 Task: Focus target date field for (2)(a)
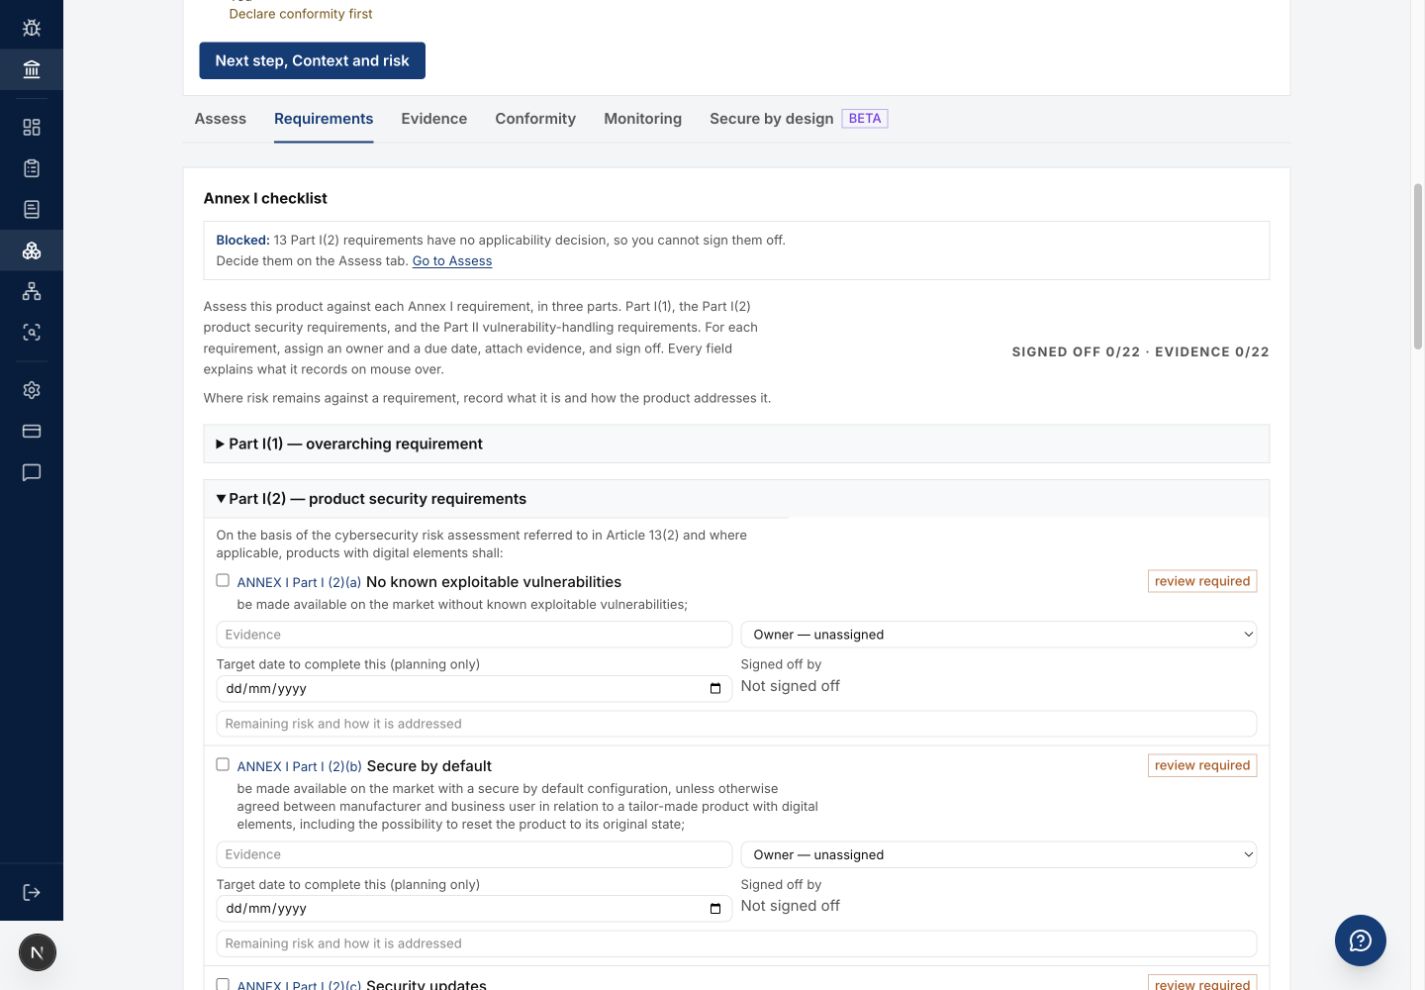pos(474,688)
